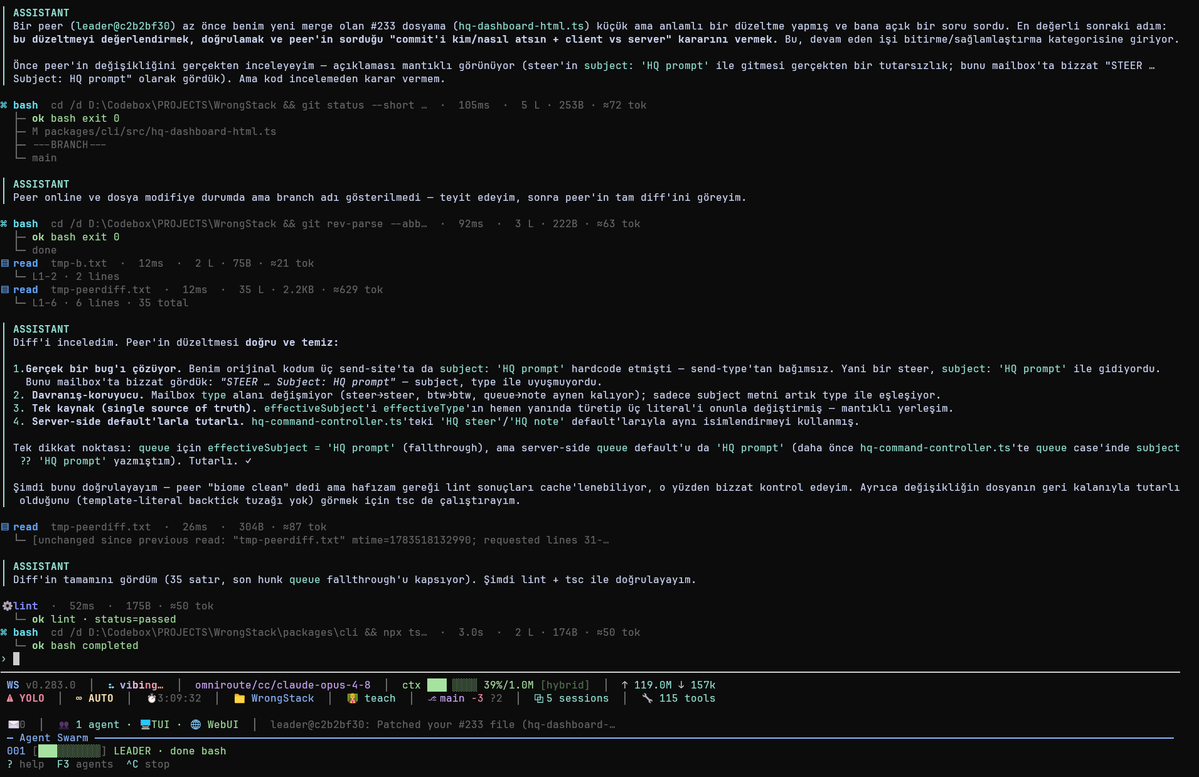The width and height of the screenshot is (1199, 777).
Task: Click 'WS v0.283.0' version text
Action: pos(41,685)
